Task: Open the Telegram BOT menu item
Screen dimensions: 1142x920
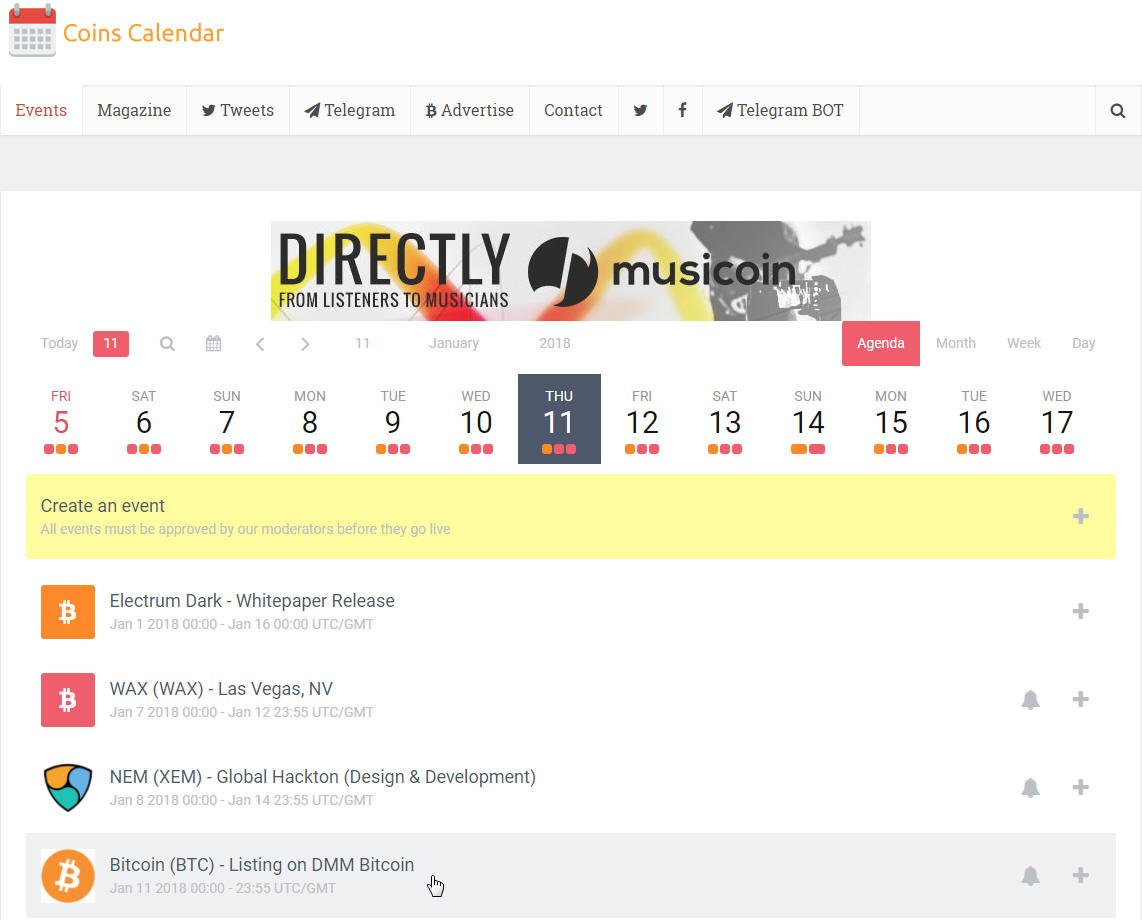Action: (x=780, y=111)
